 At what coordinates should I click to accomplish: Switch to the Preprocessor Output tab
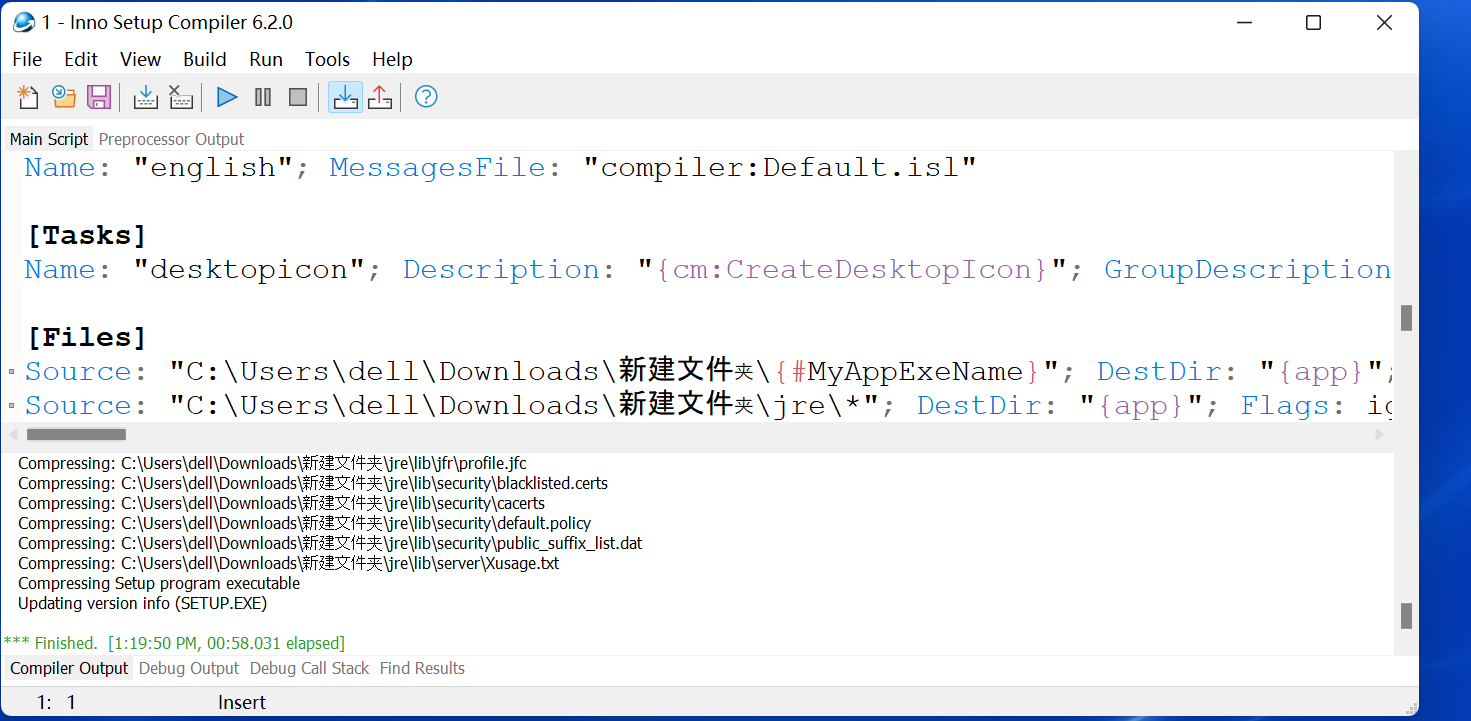pyautogui.click(x=171, y=139)
